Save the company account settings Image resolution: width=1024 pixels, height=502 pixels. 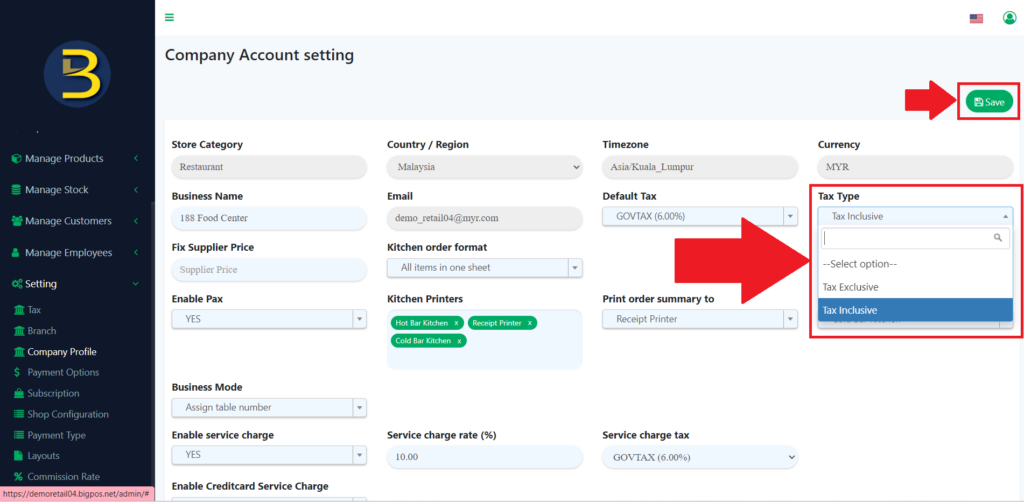(x=989, y=102)
